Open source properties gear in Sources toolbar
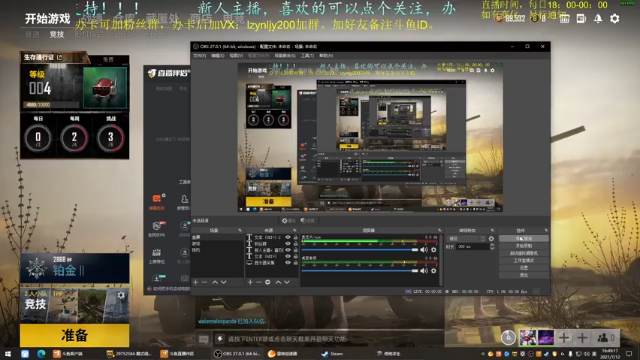The width and height of the screenshot is (640, 360). click(268, 282)
